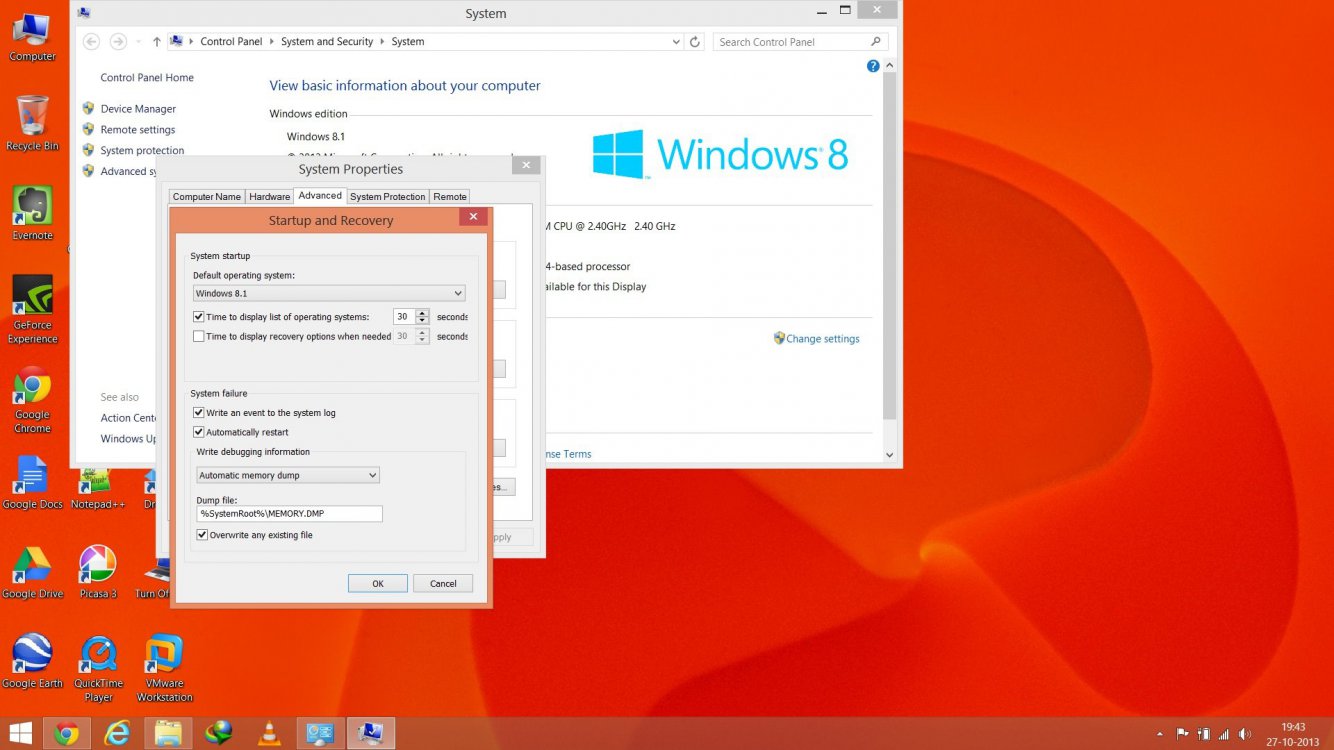Open the Remote tab in System Properties

click(x=450, y=197)
